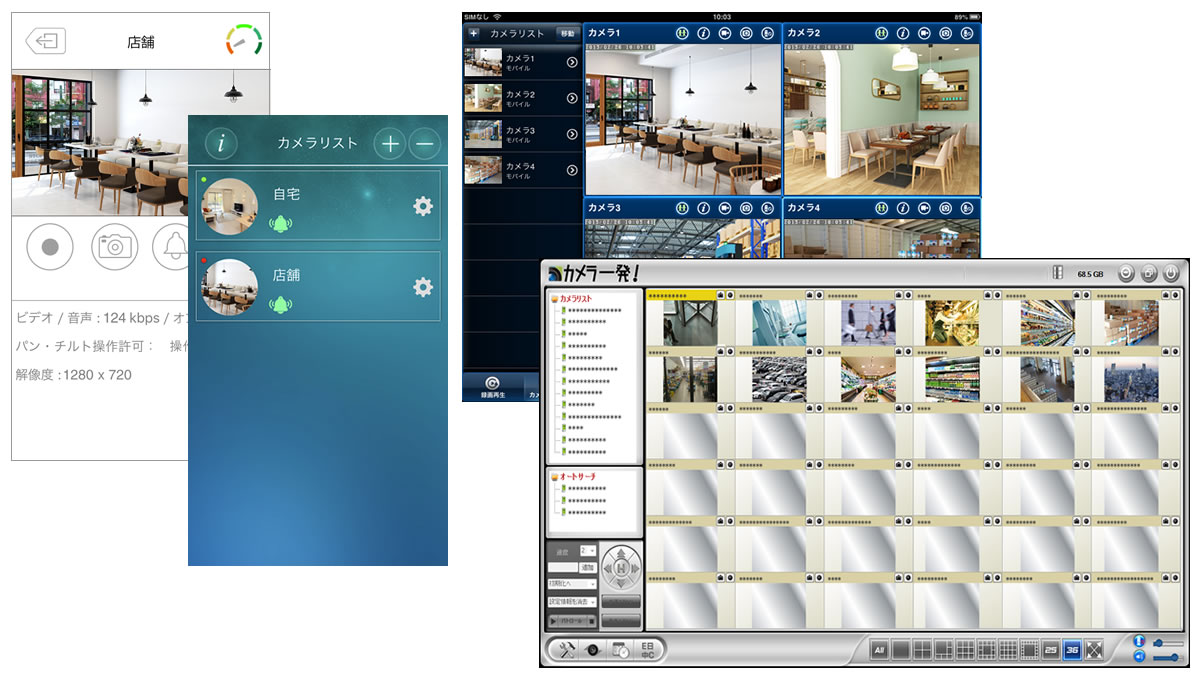
Task: Expand カメラ3 details with its chevron arrow
Action: click(x=572, y=134)
